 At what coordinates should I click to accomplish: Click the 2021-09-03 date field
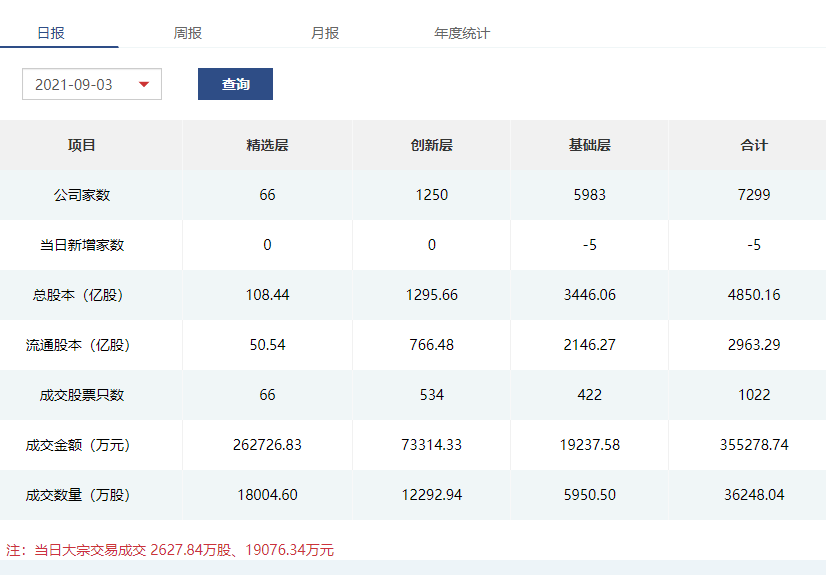click(75, 85)
